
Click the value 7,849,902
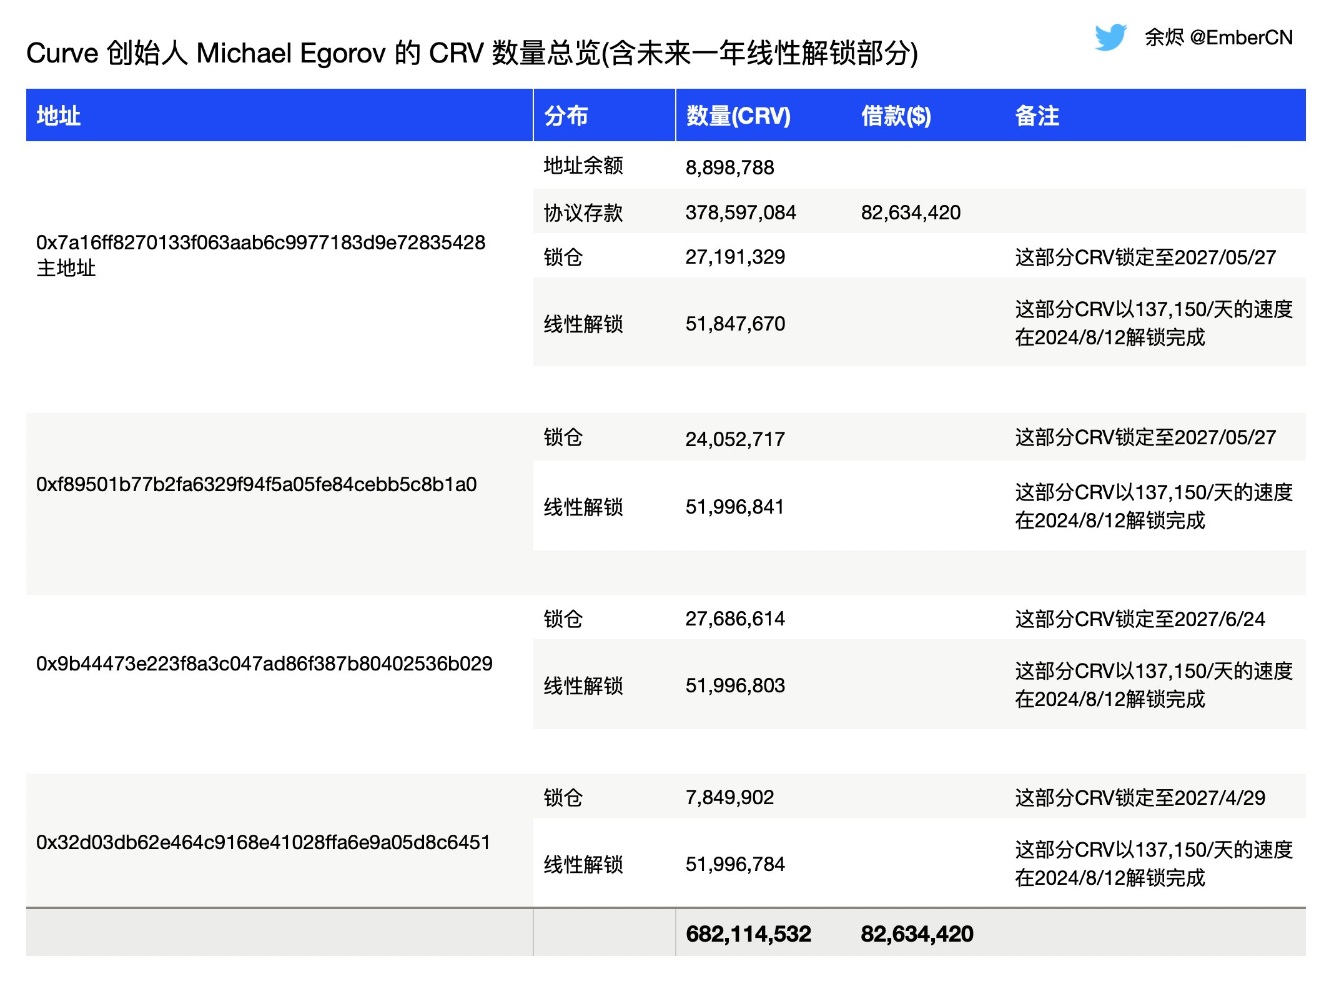pos(730,797)
